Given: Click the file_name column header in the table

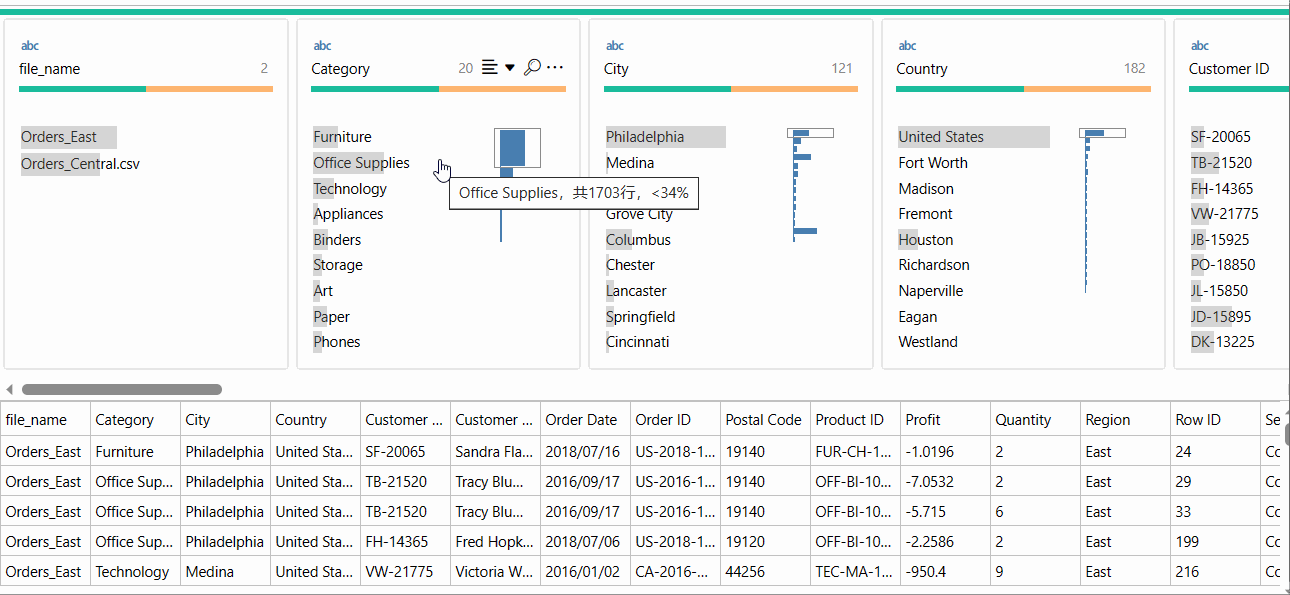Looking at the screenshot, I should tap(46, 420).
